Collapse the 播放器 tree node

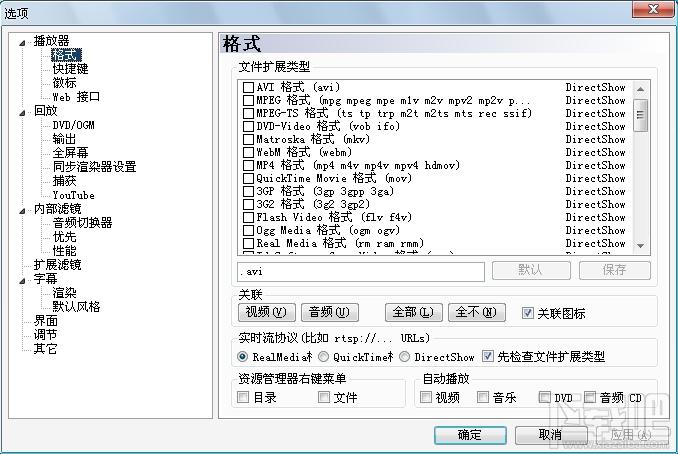[23, 42]
